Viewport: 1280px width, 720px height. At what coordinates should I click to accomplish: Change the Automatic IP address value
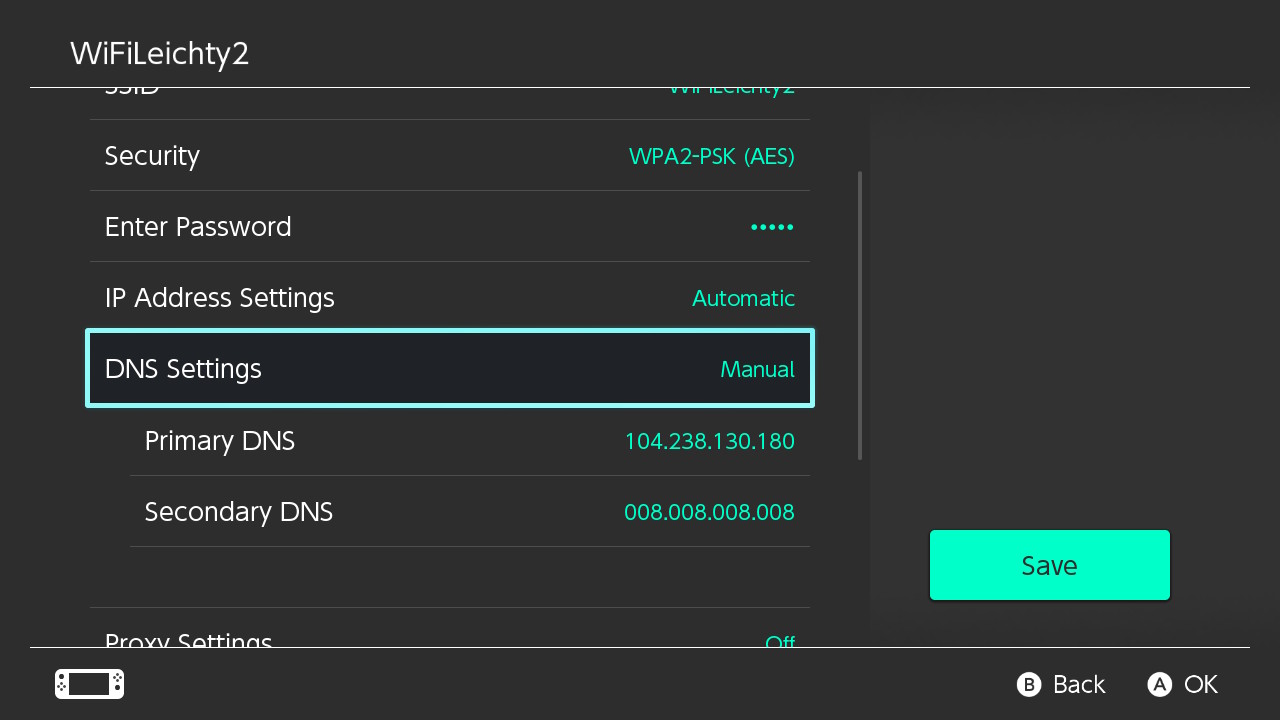(x=743, y=299)
